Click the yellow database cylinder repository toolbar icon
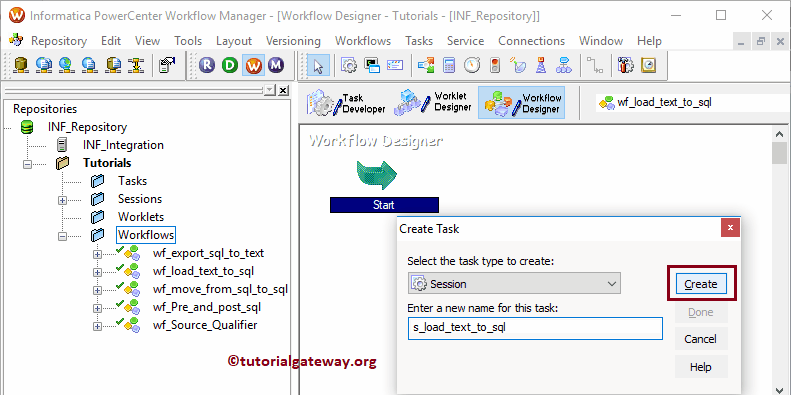 coord(21,65)
